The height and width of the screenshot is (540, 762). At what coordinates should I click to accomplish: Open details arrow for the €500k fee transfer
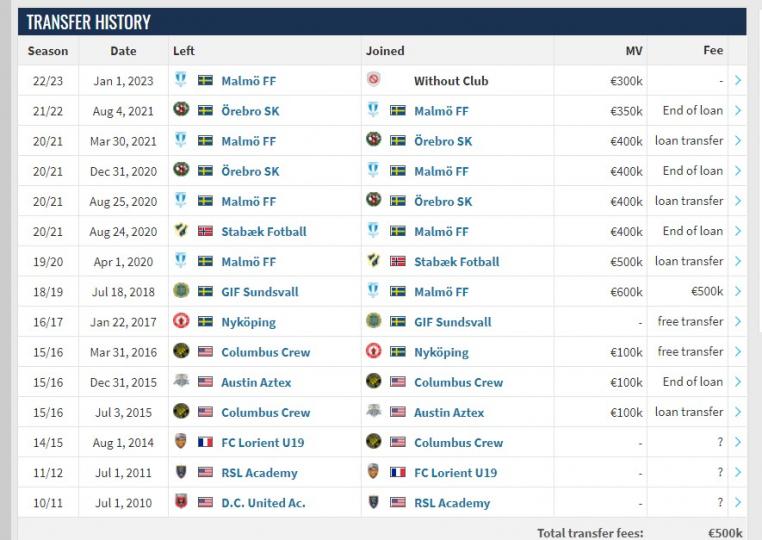coord(737,291)
